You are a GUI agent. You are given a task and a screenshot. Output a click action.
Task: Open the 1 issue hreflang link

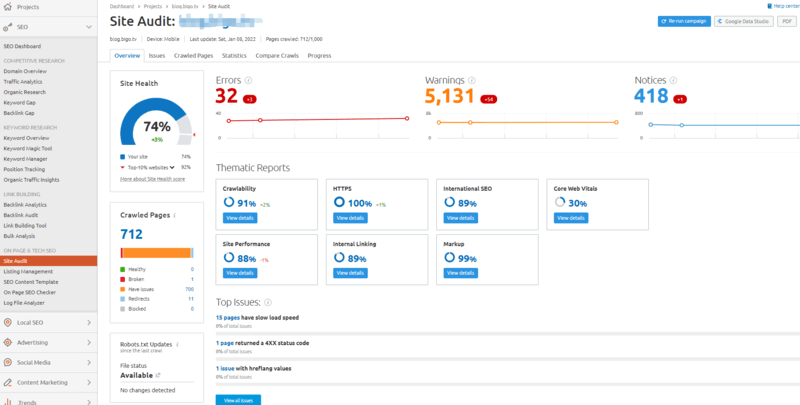[226, 368]
